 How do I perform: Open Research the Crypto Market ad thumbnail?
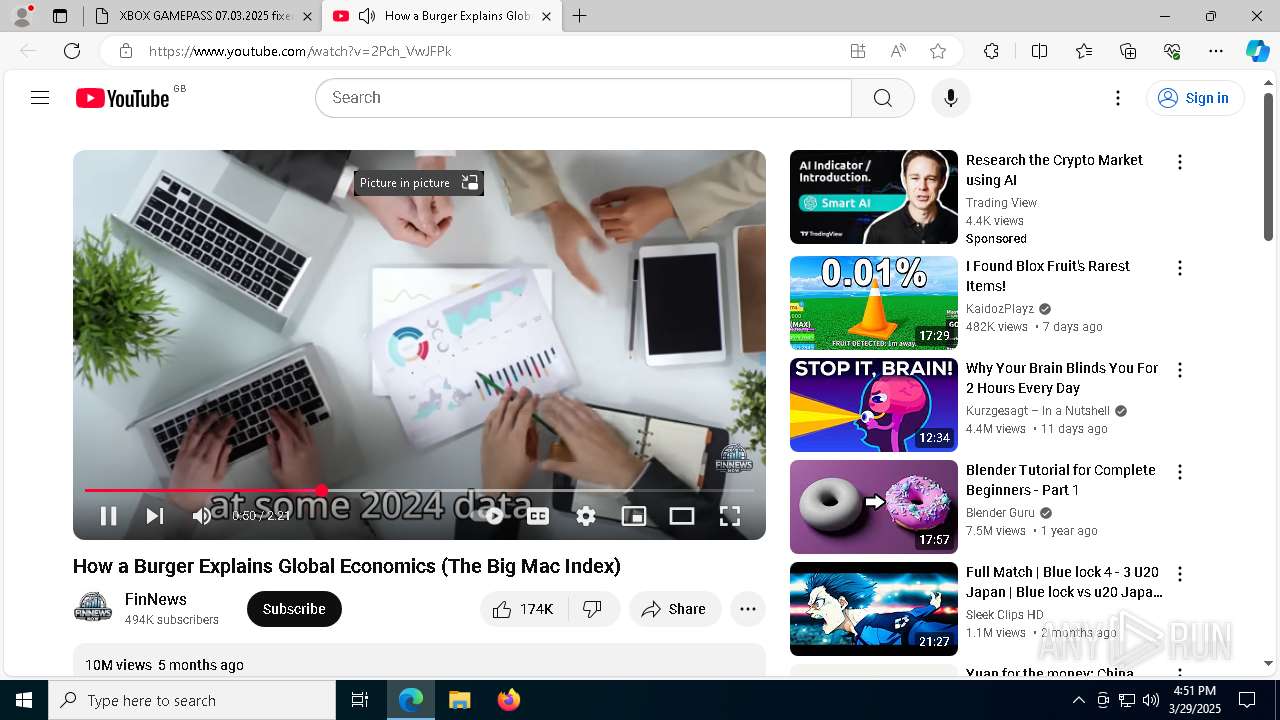tap(874, 197)
